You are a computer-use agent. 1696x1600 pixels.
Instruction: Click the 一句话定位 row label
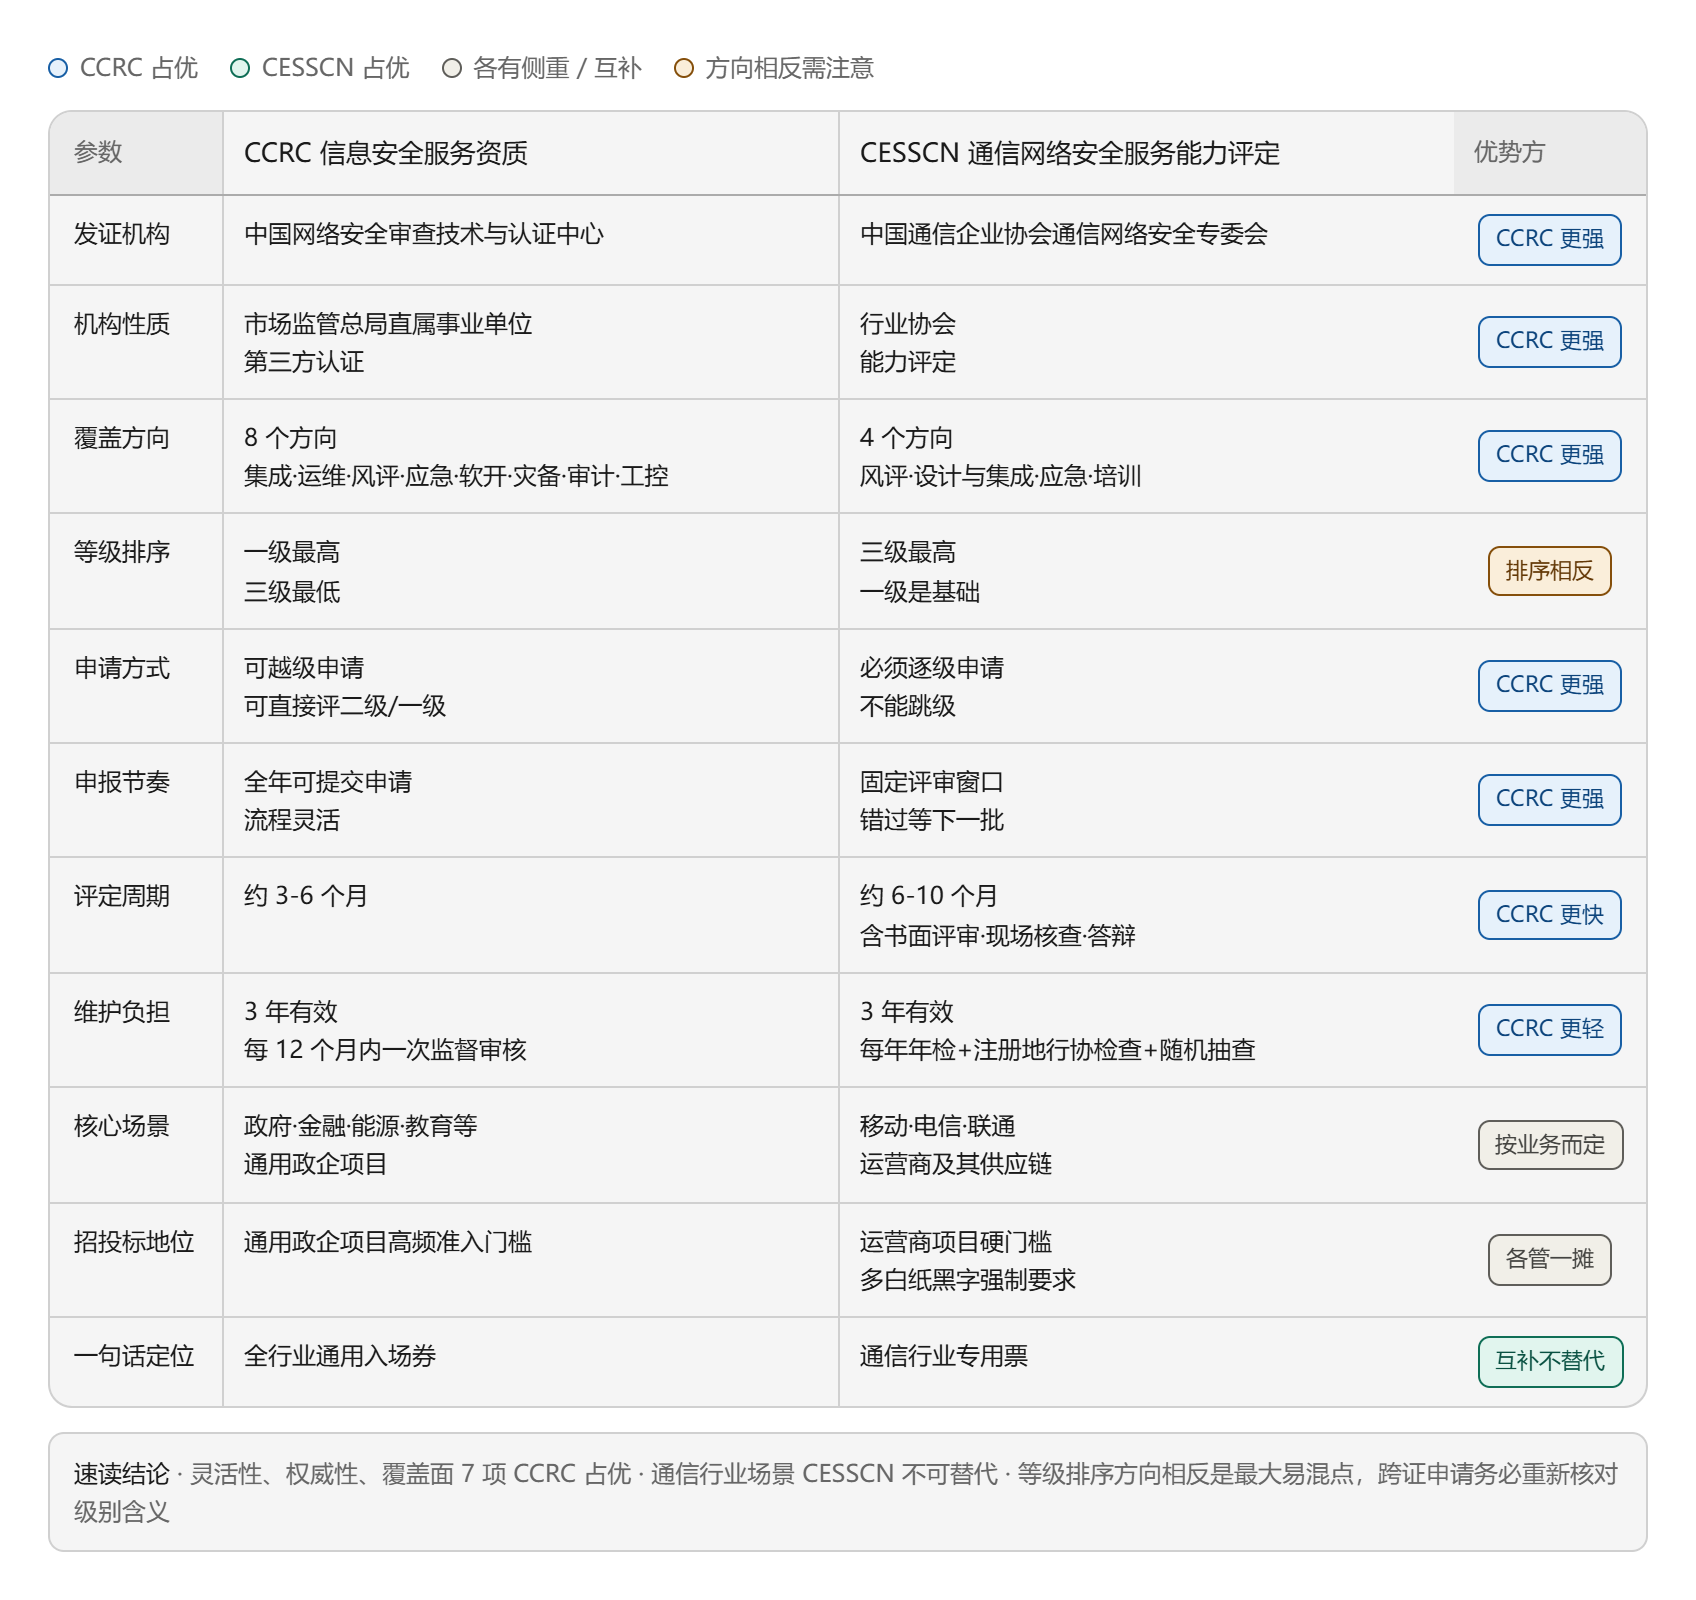pos(134,1356)
